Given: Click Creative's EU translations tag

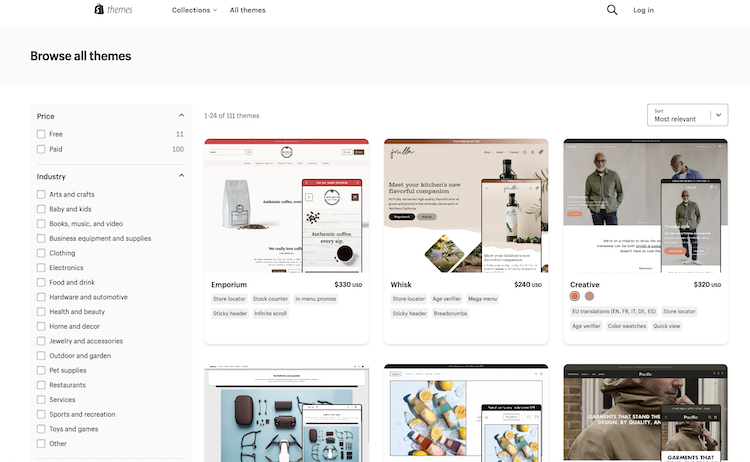Looking at the screenshot, I should [x=614, y=311].
